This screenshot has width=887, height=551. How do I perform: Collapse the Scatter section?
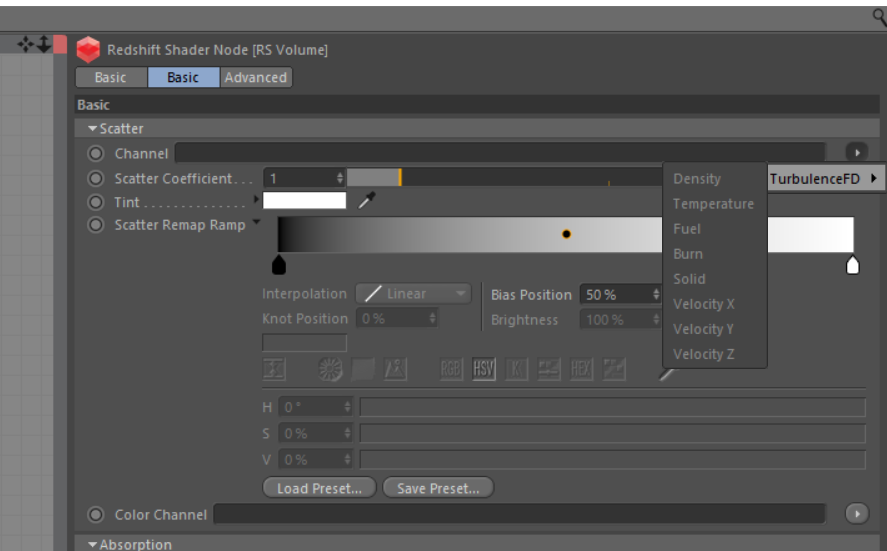click(92, 129)
